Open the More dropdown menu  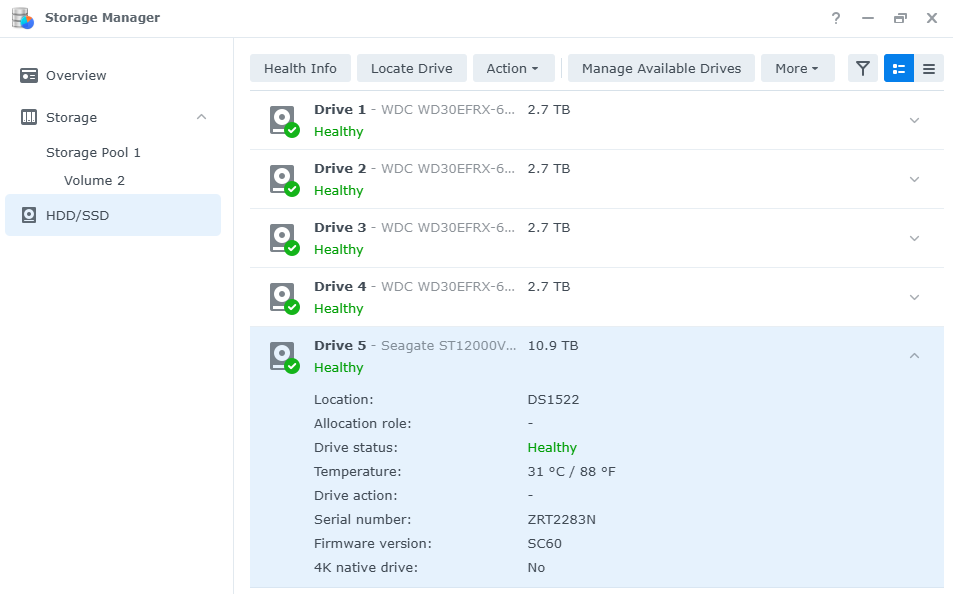[x=797, y=68]
